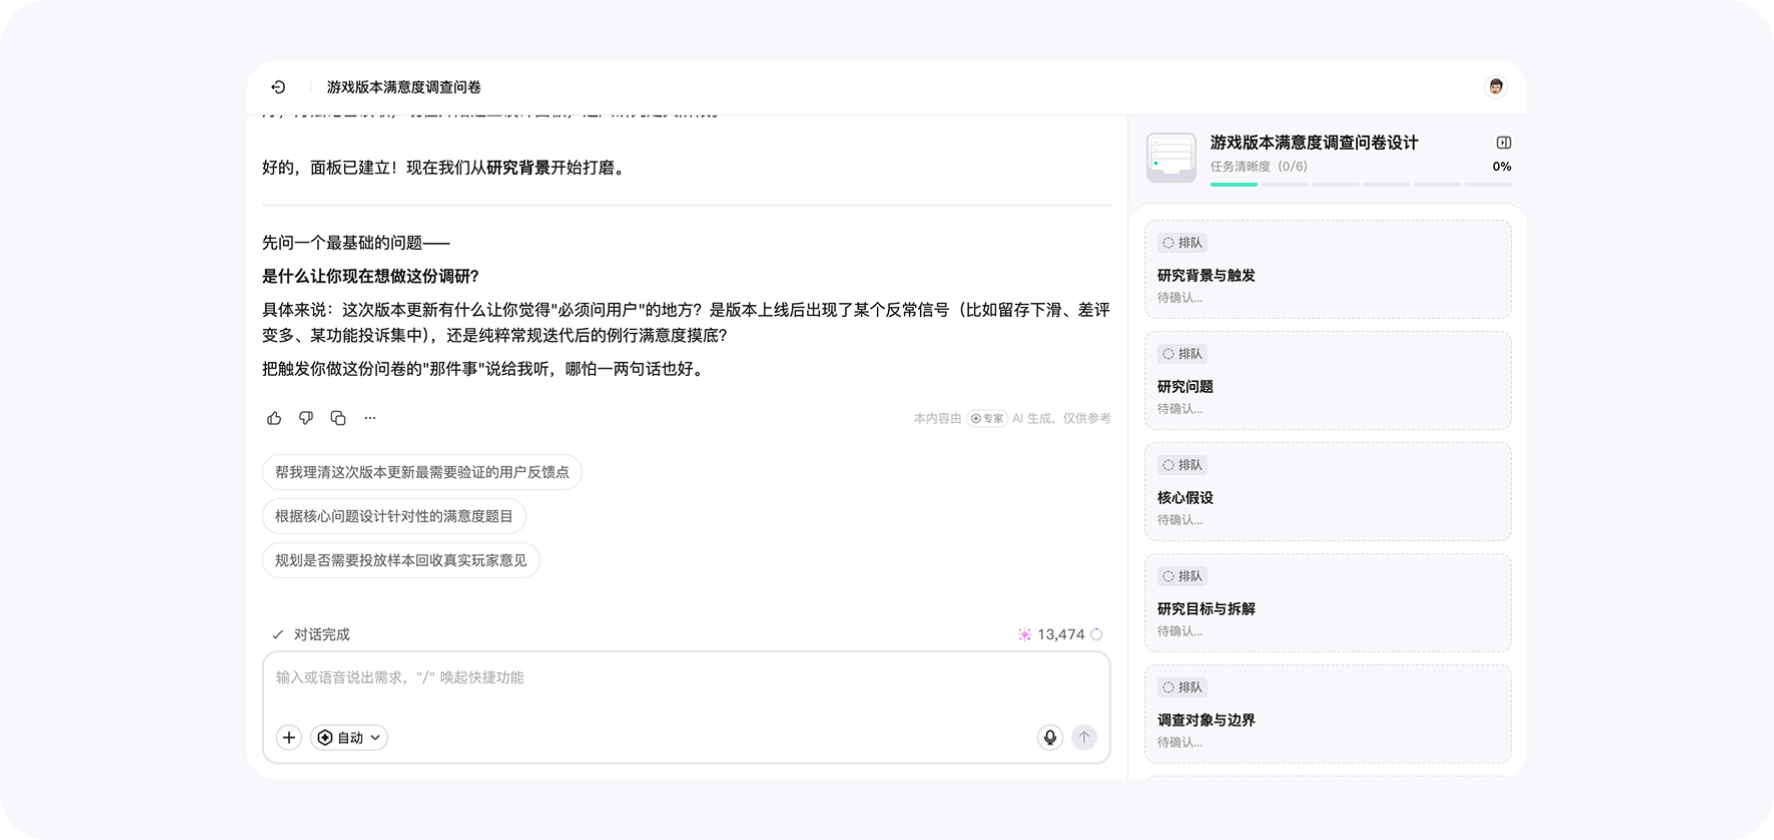This screenshot has height=840, width=1774.
Task: Click the 任务清晰度 progress bar
Action: [1361, 184]
